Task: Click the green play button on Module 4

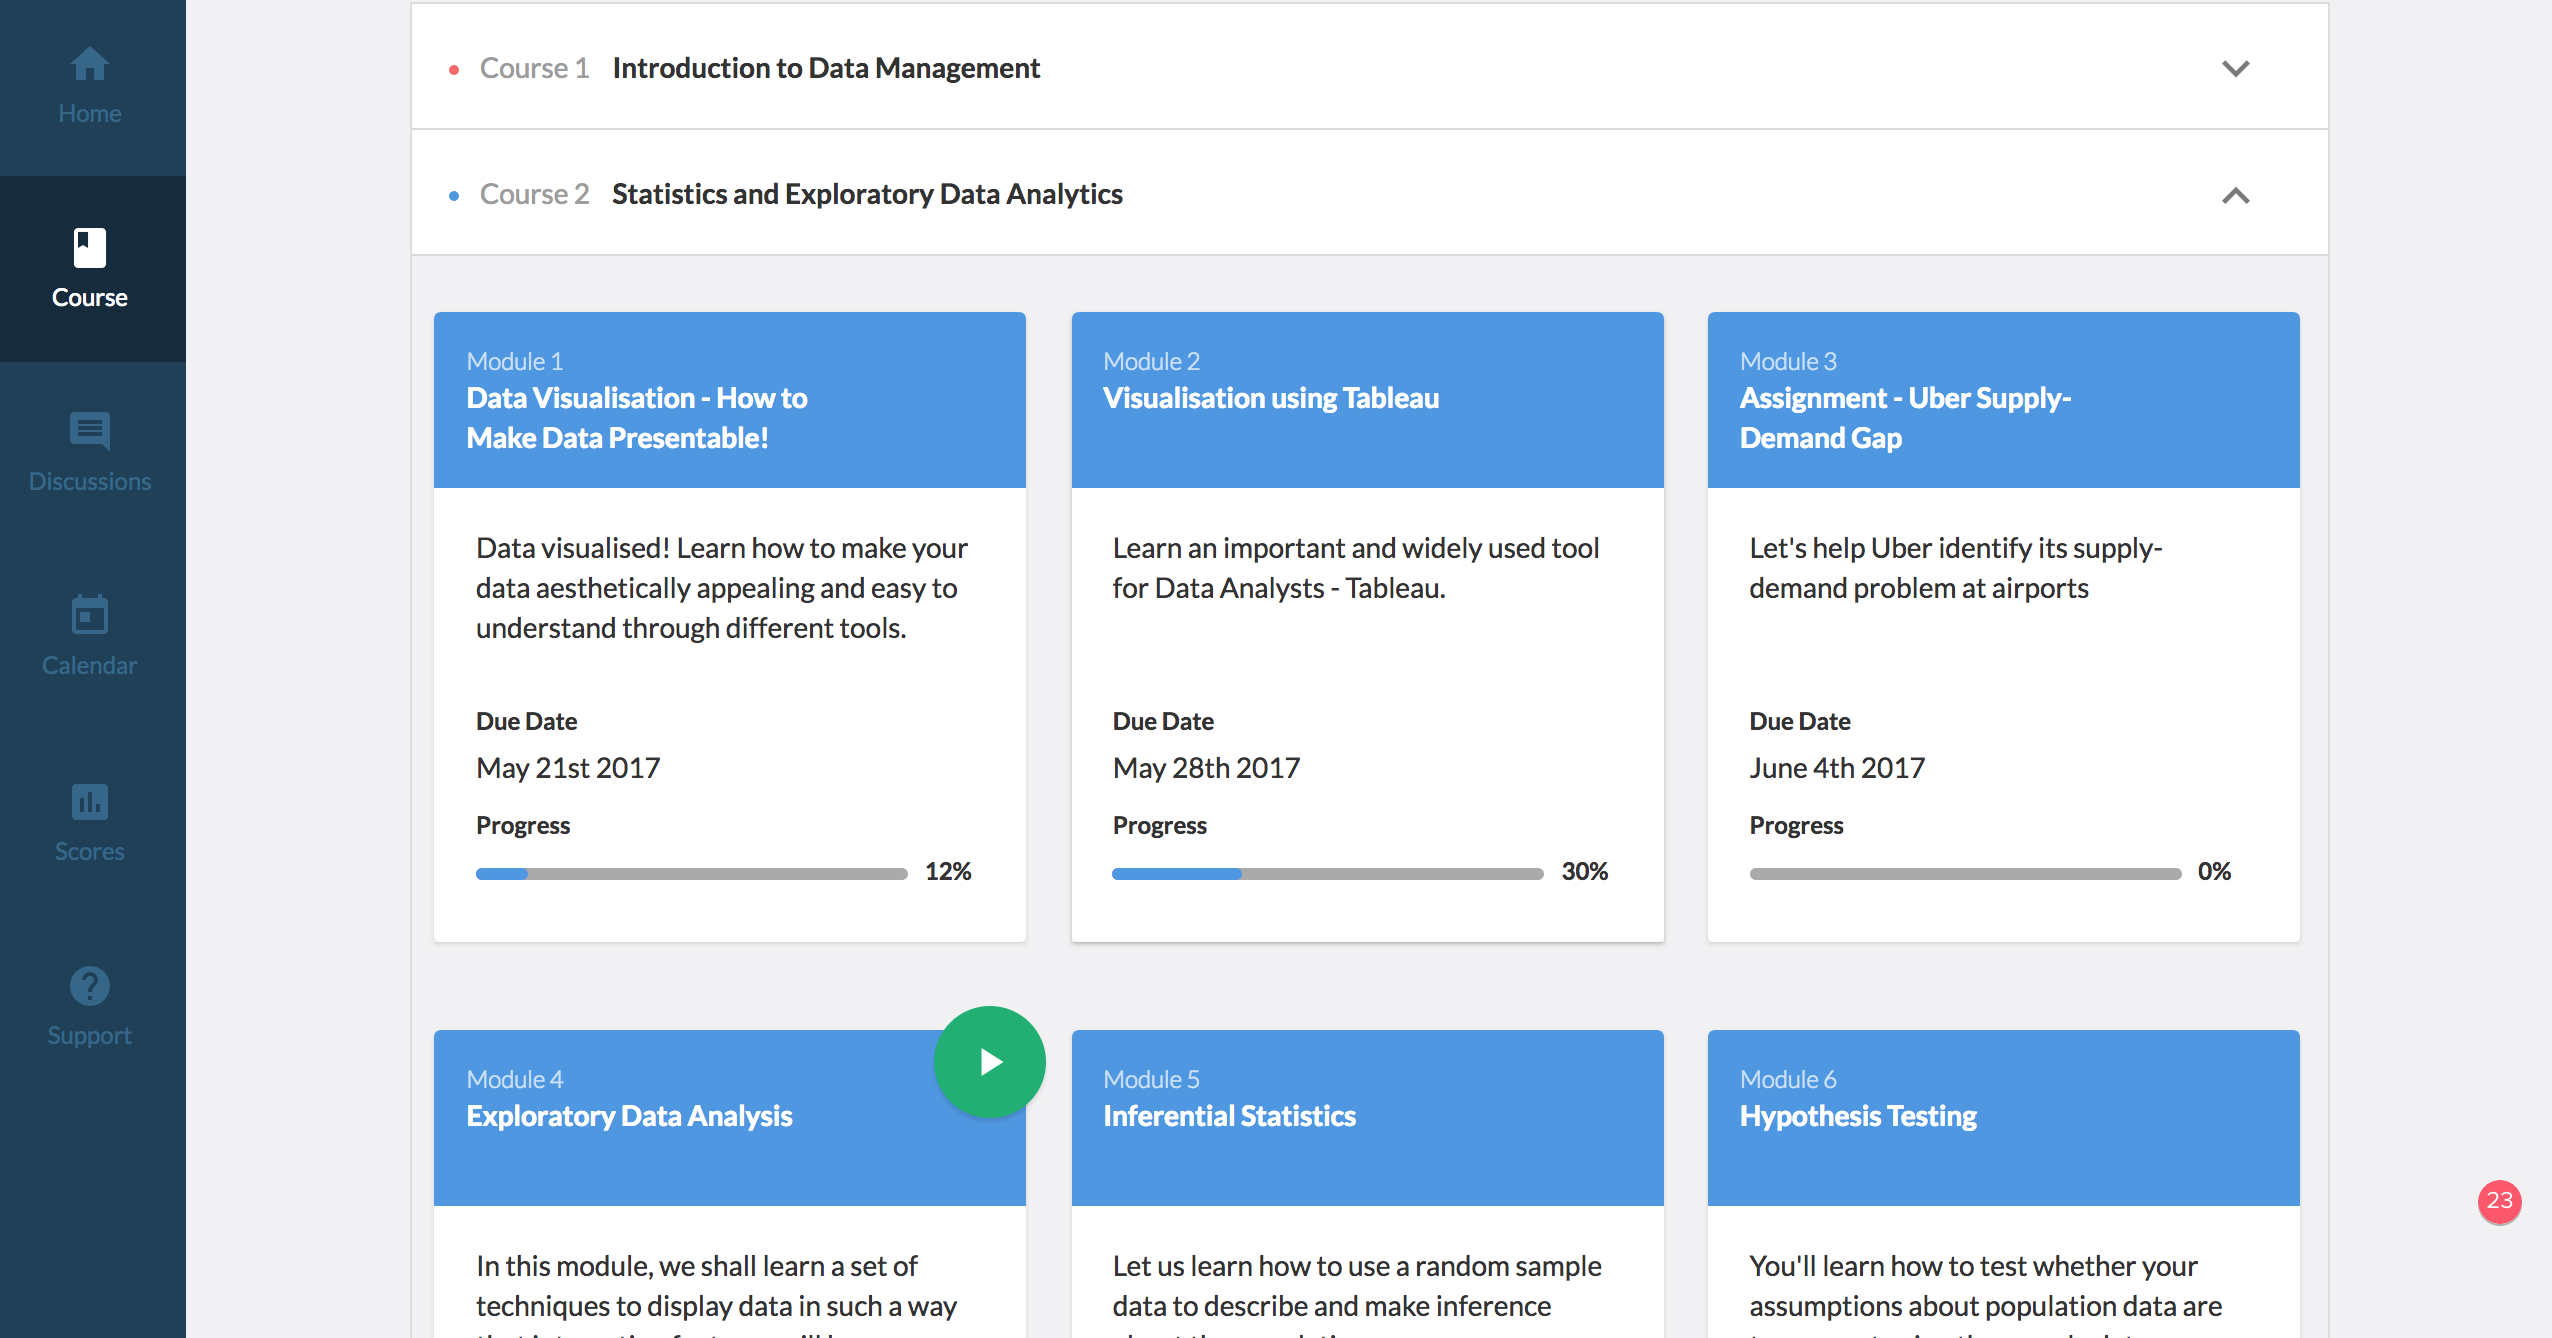Action: click(x=989, y=1061)
